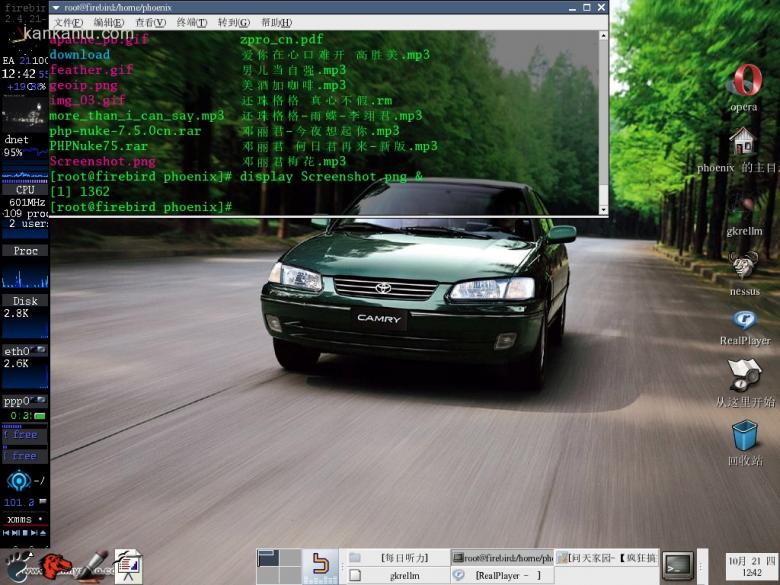Select the 每日听力 taskbar window button
780x585 pixels.
coord(395,558)
